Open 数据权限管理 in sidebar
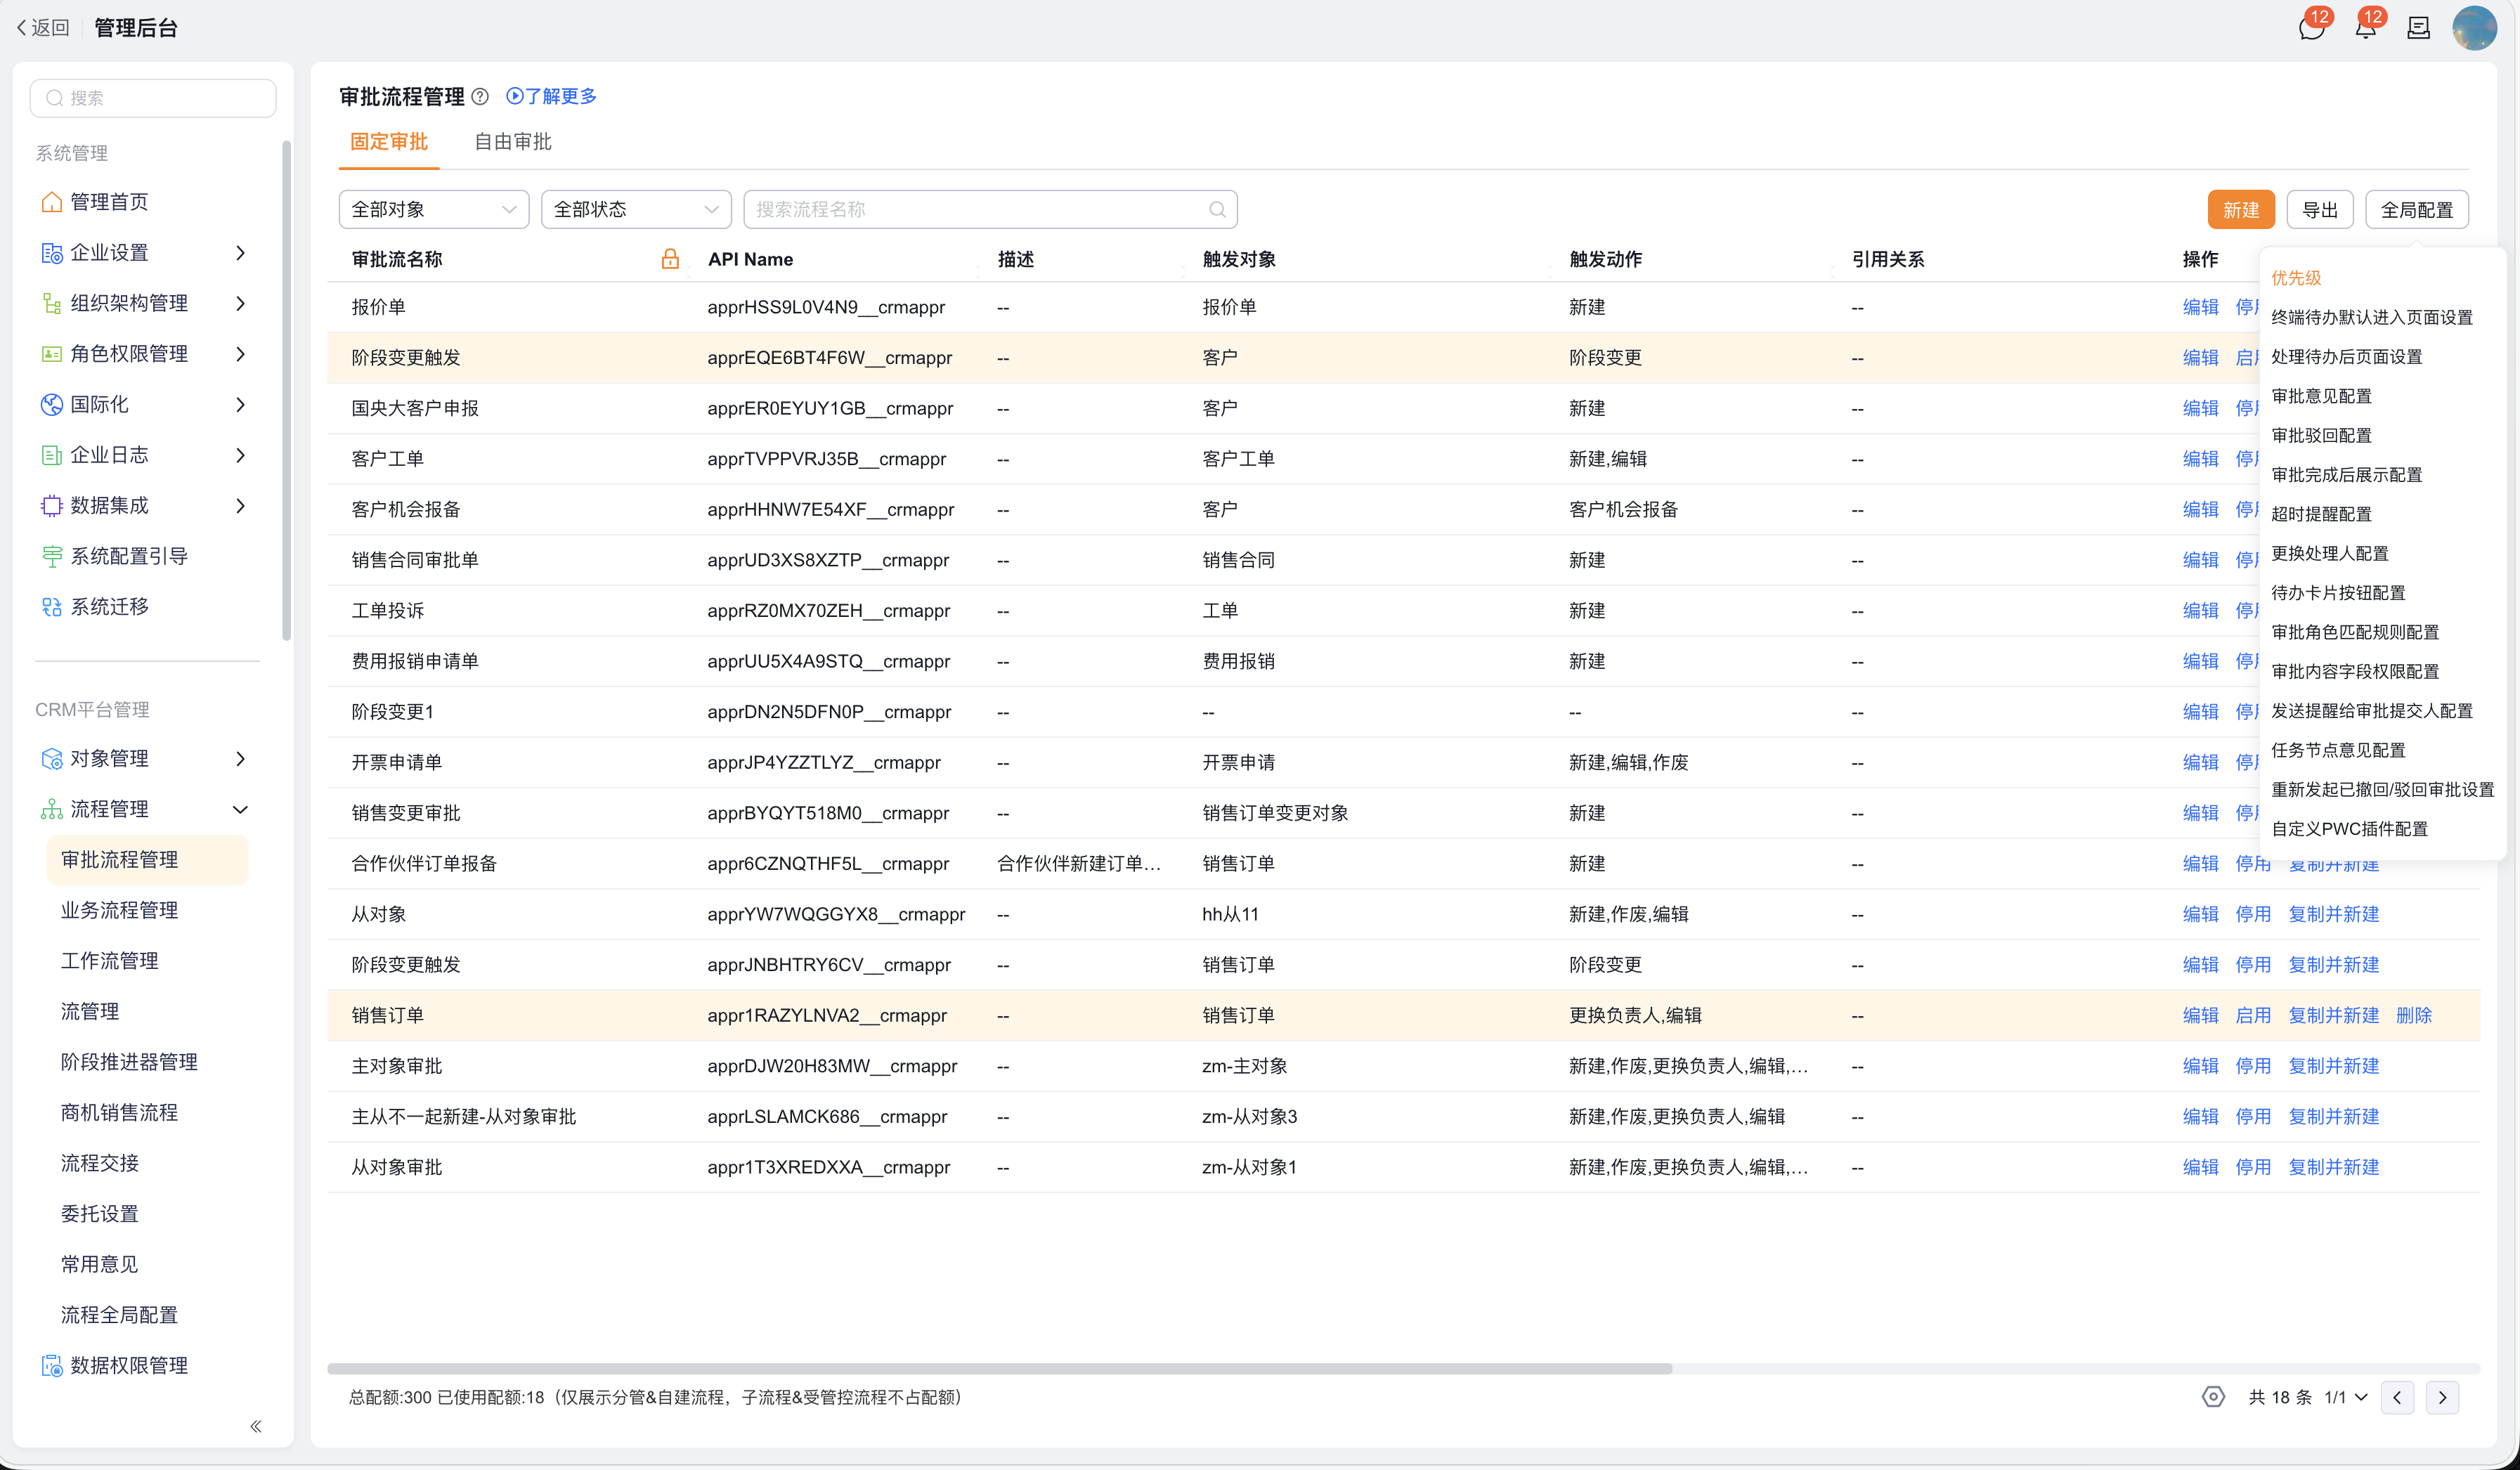Screen dimensions: 2520x1470 (x=129, y=1365)
